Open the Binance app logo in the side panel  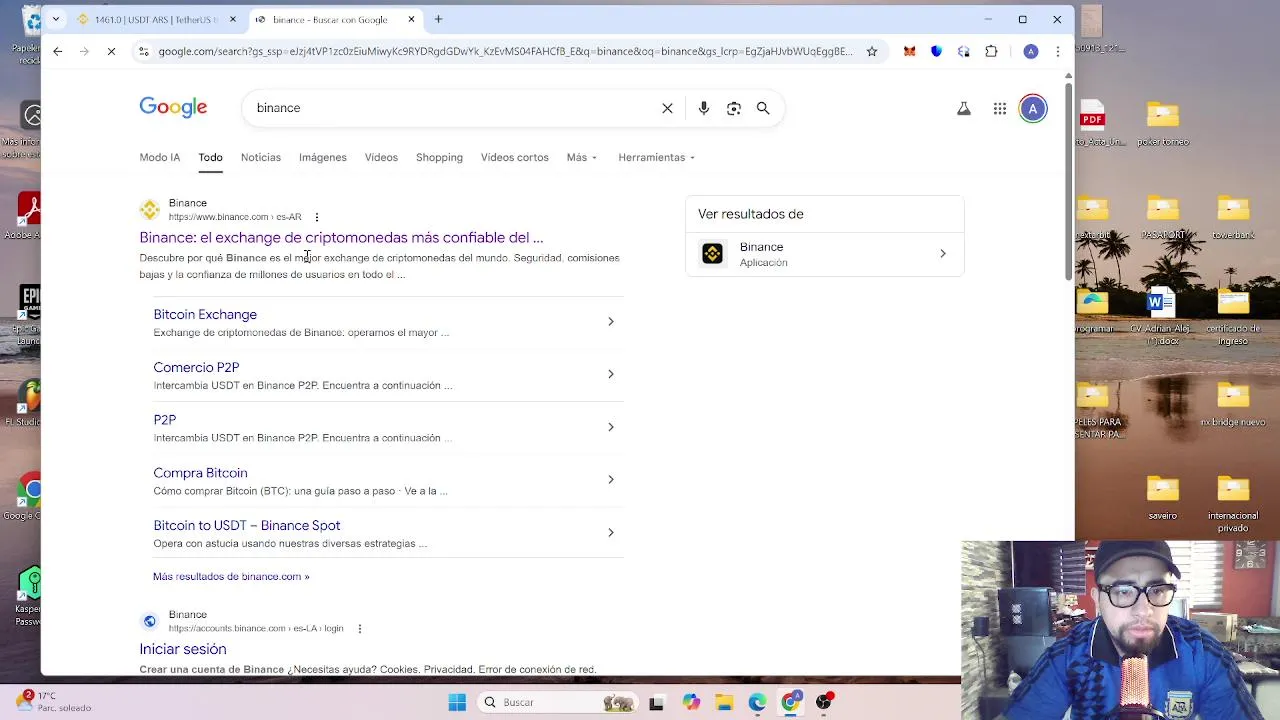(x=712, y=254)
